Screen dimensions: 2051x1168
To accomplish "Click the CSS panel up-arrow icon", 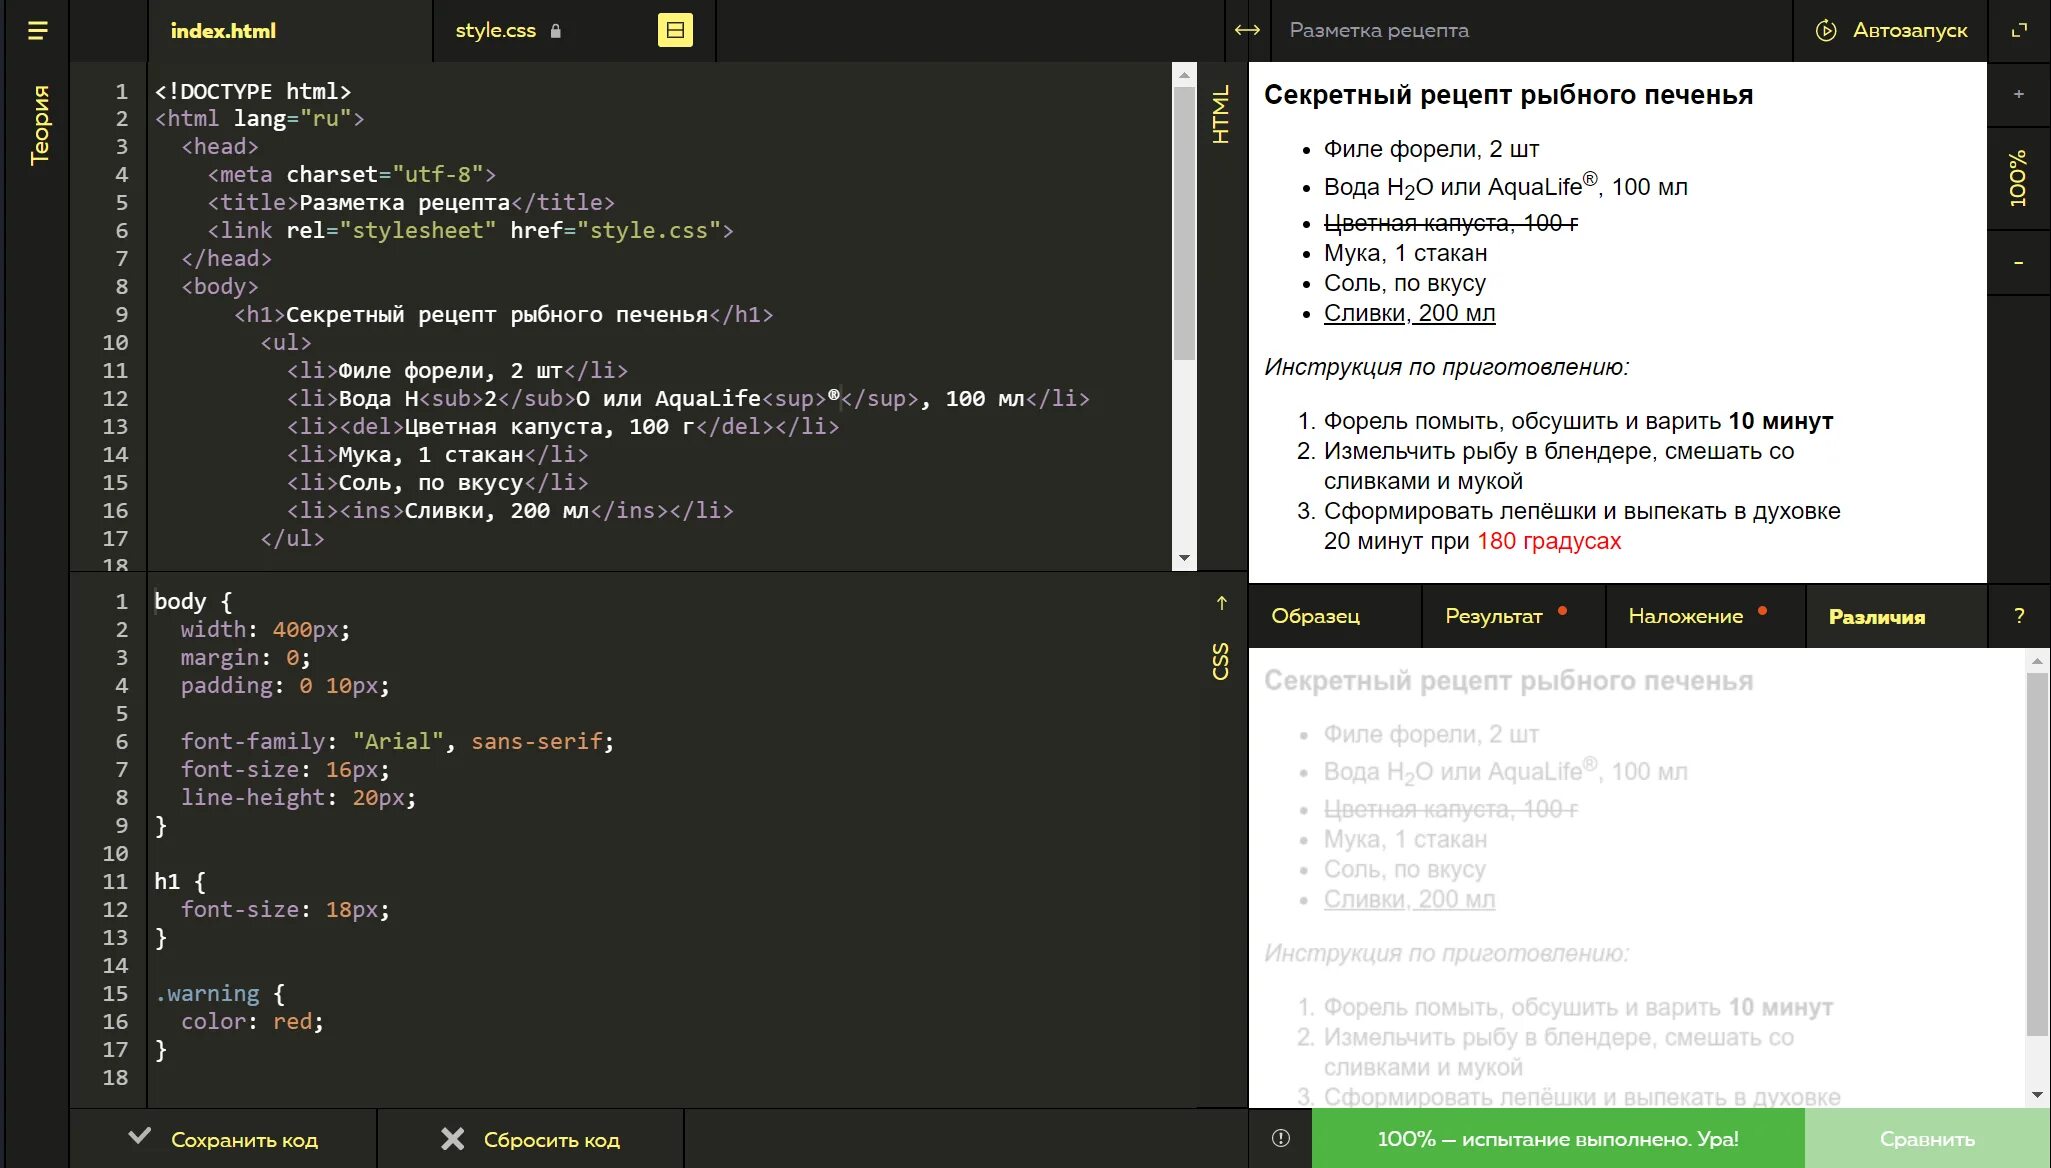I will 1221,603.
